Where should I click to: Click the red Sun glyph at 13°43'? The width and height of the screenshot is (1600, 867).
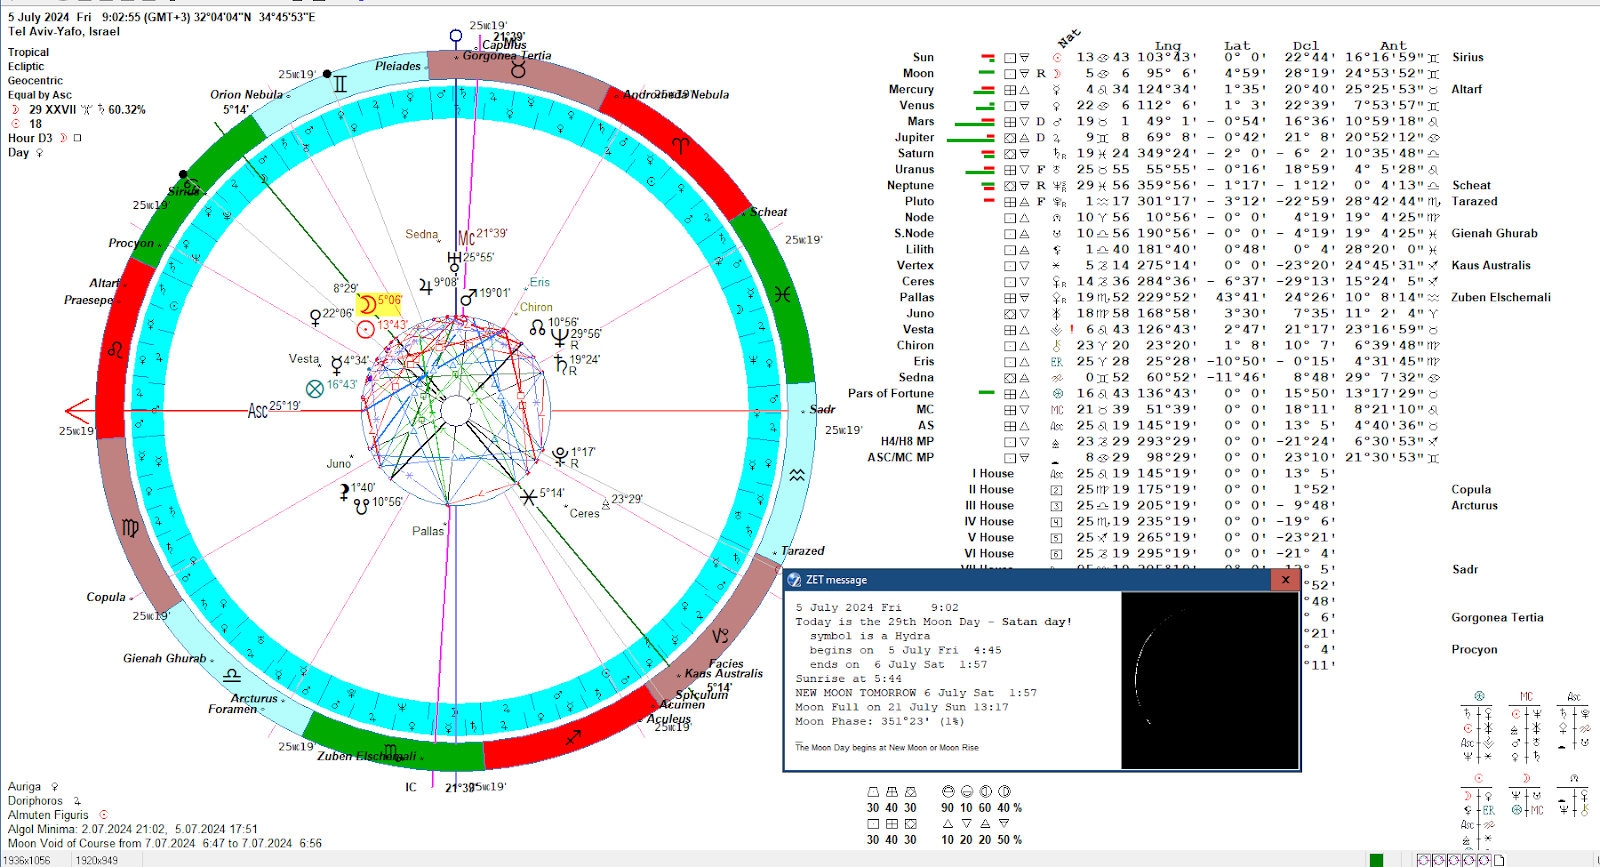click(x=366, y=328)
